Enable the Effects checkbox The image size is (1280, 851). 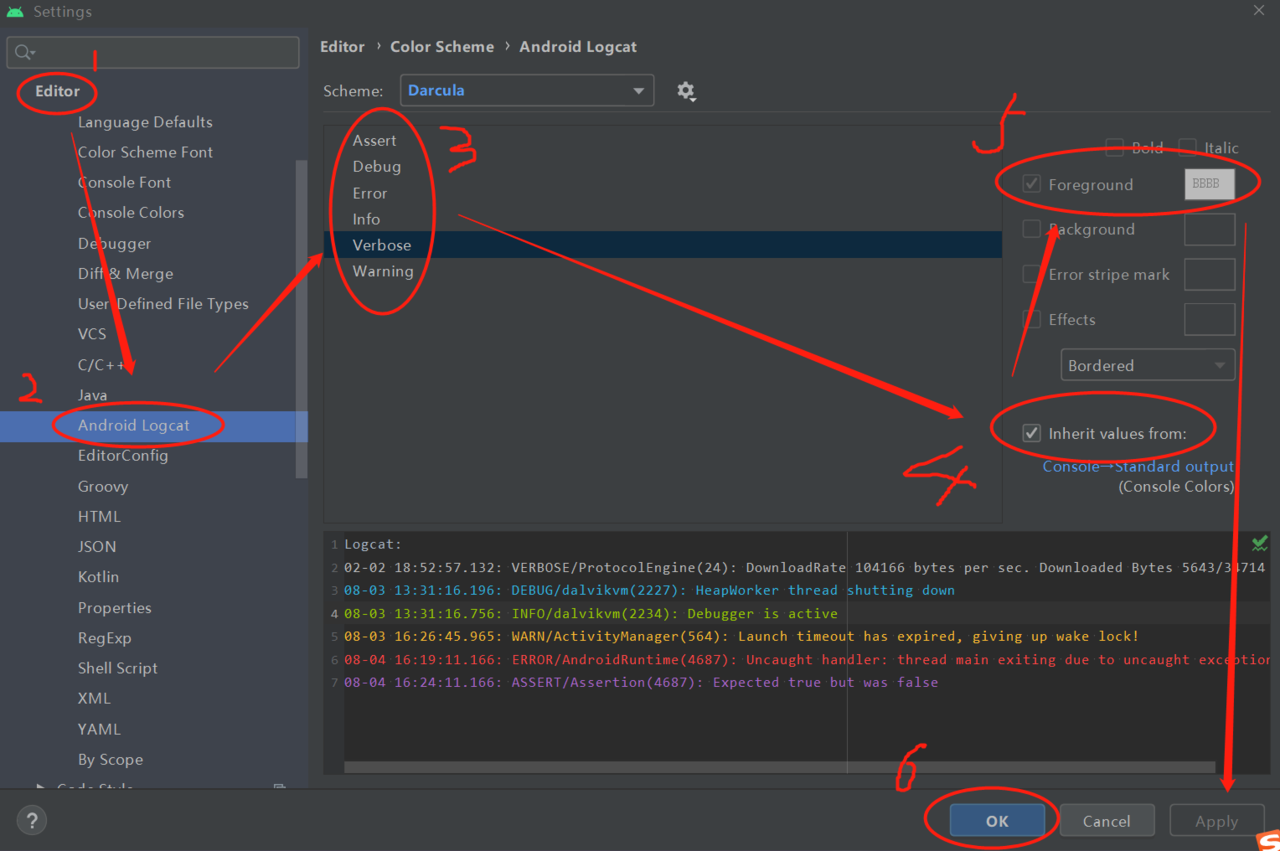(x=1032, y=320)
